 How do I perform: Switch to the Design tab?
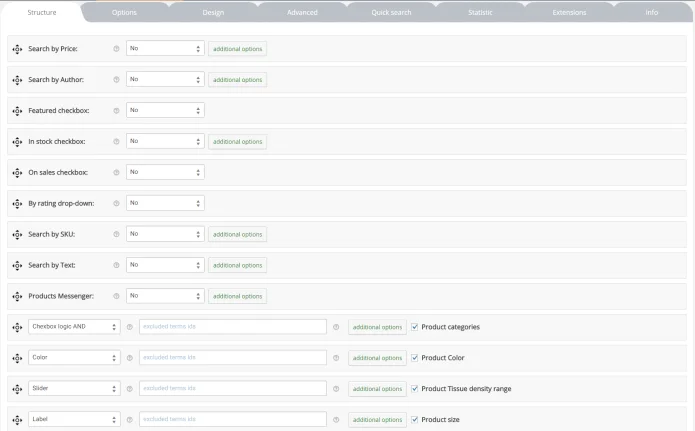pos(213,13)
